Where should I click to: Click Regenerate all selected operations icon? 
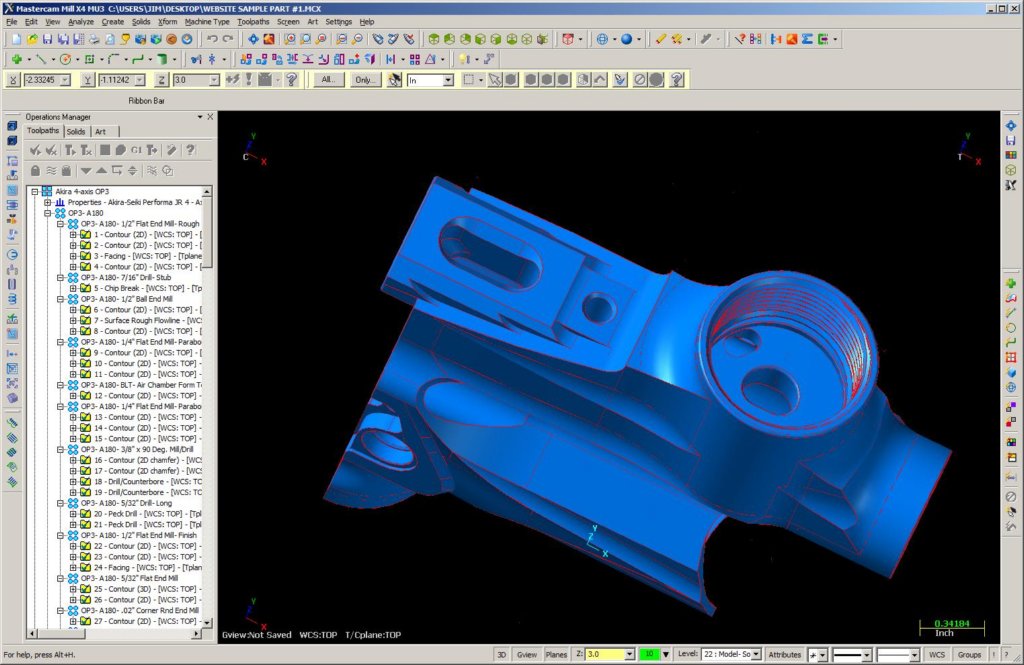click(x=70, y=150)
